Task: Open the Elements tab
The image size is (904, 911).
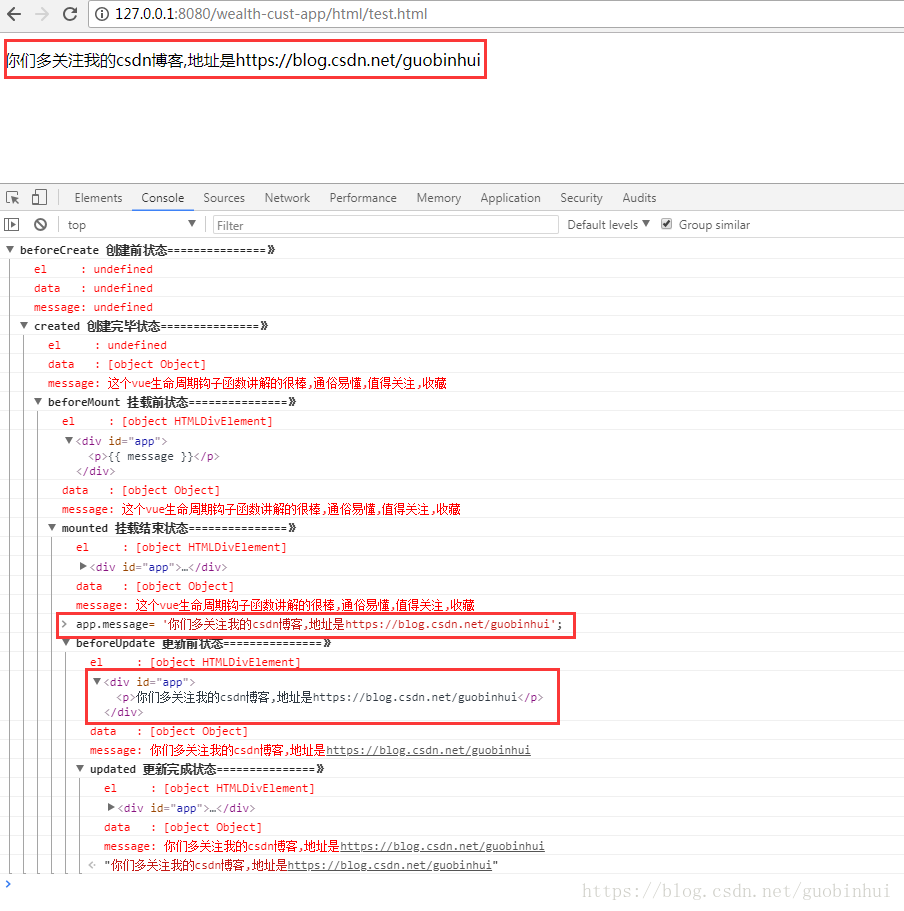Action: pos(98,198)
